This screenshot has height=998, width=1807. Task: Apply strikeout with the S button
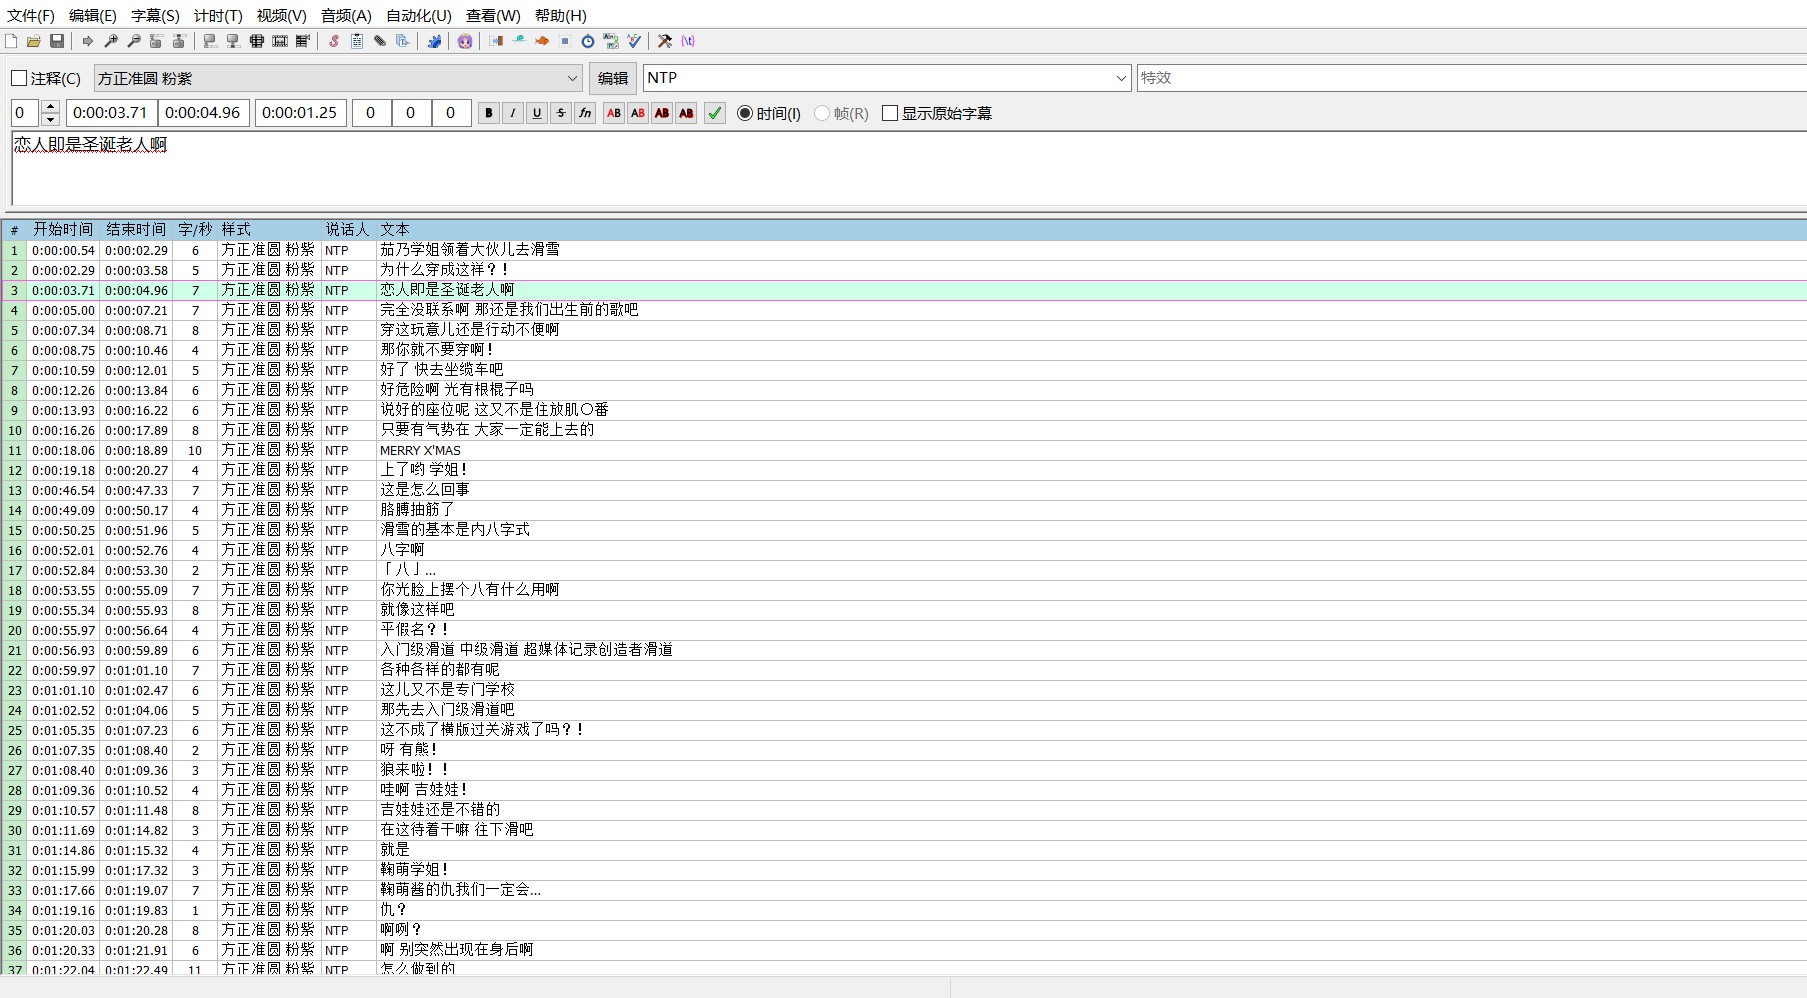561,113
